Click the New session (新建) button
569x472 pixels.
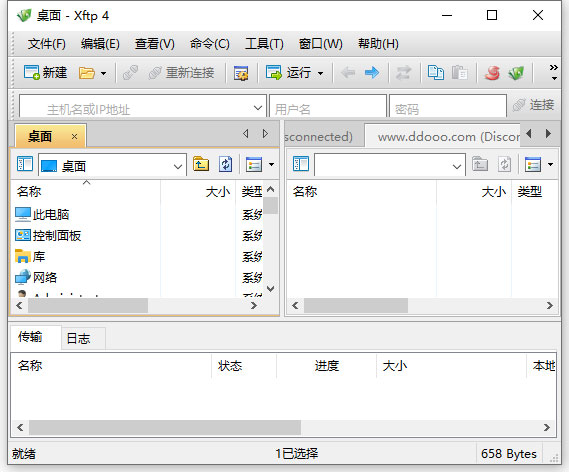click(45, 73)
